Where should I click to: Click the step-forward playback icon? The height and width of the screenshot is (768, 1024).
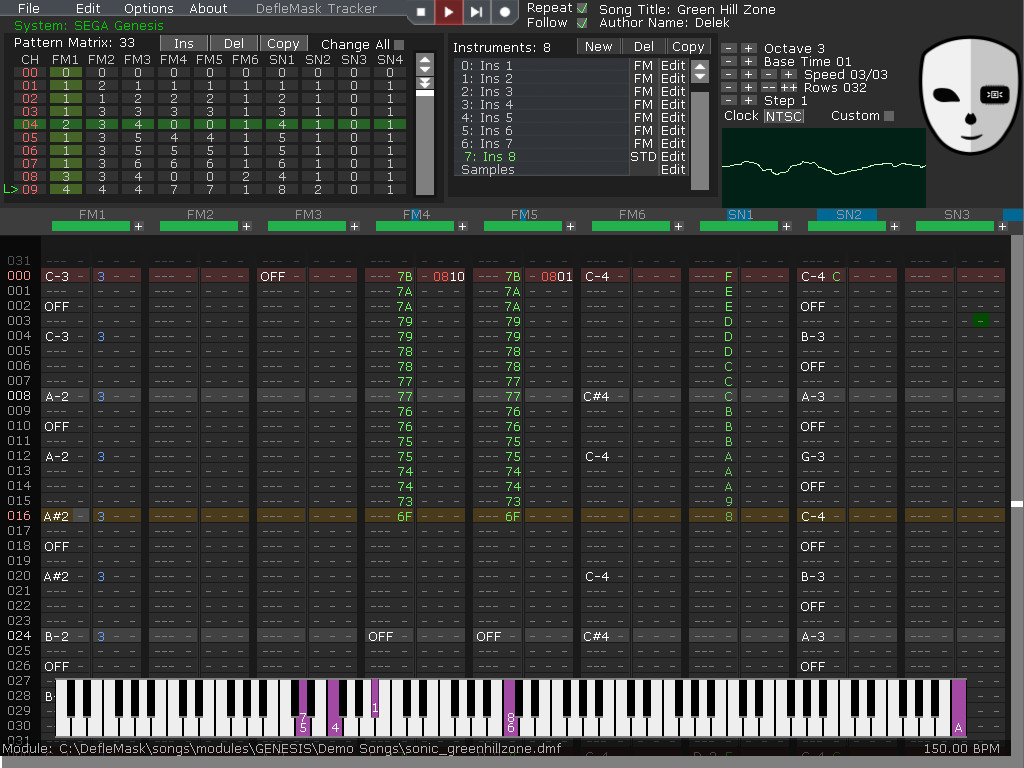point(477,12)
